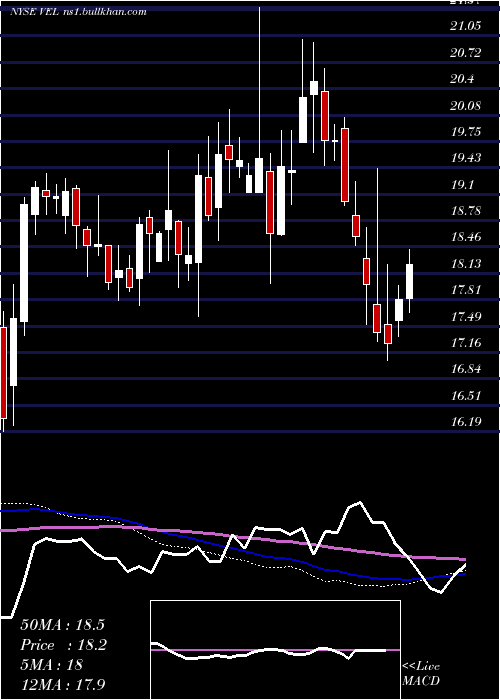
Task: Click the 19.75 price axis label
Action: 466,132
